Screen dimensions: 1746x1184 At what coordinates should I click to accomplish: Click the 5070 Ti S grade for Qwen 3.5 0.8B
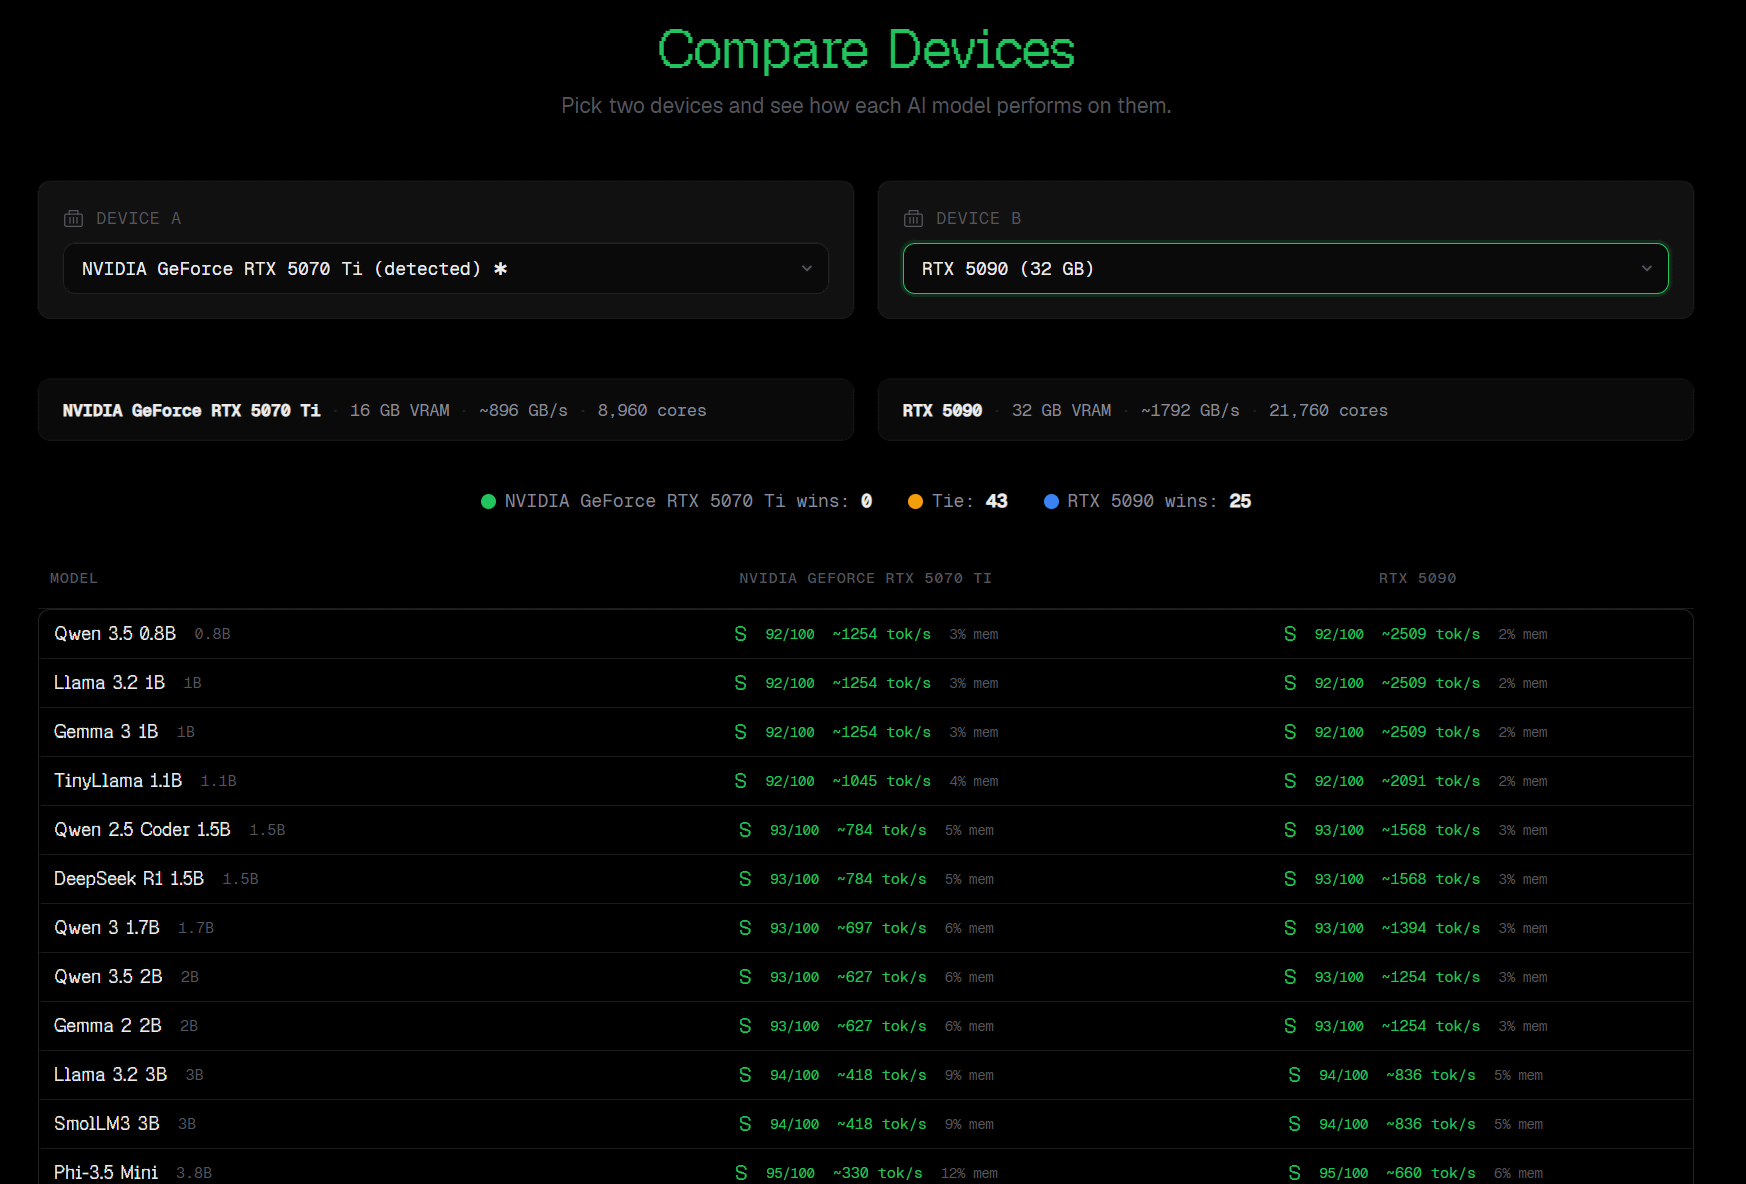click(740, 634)
